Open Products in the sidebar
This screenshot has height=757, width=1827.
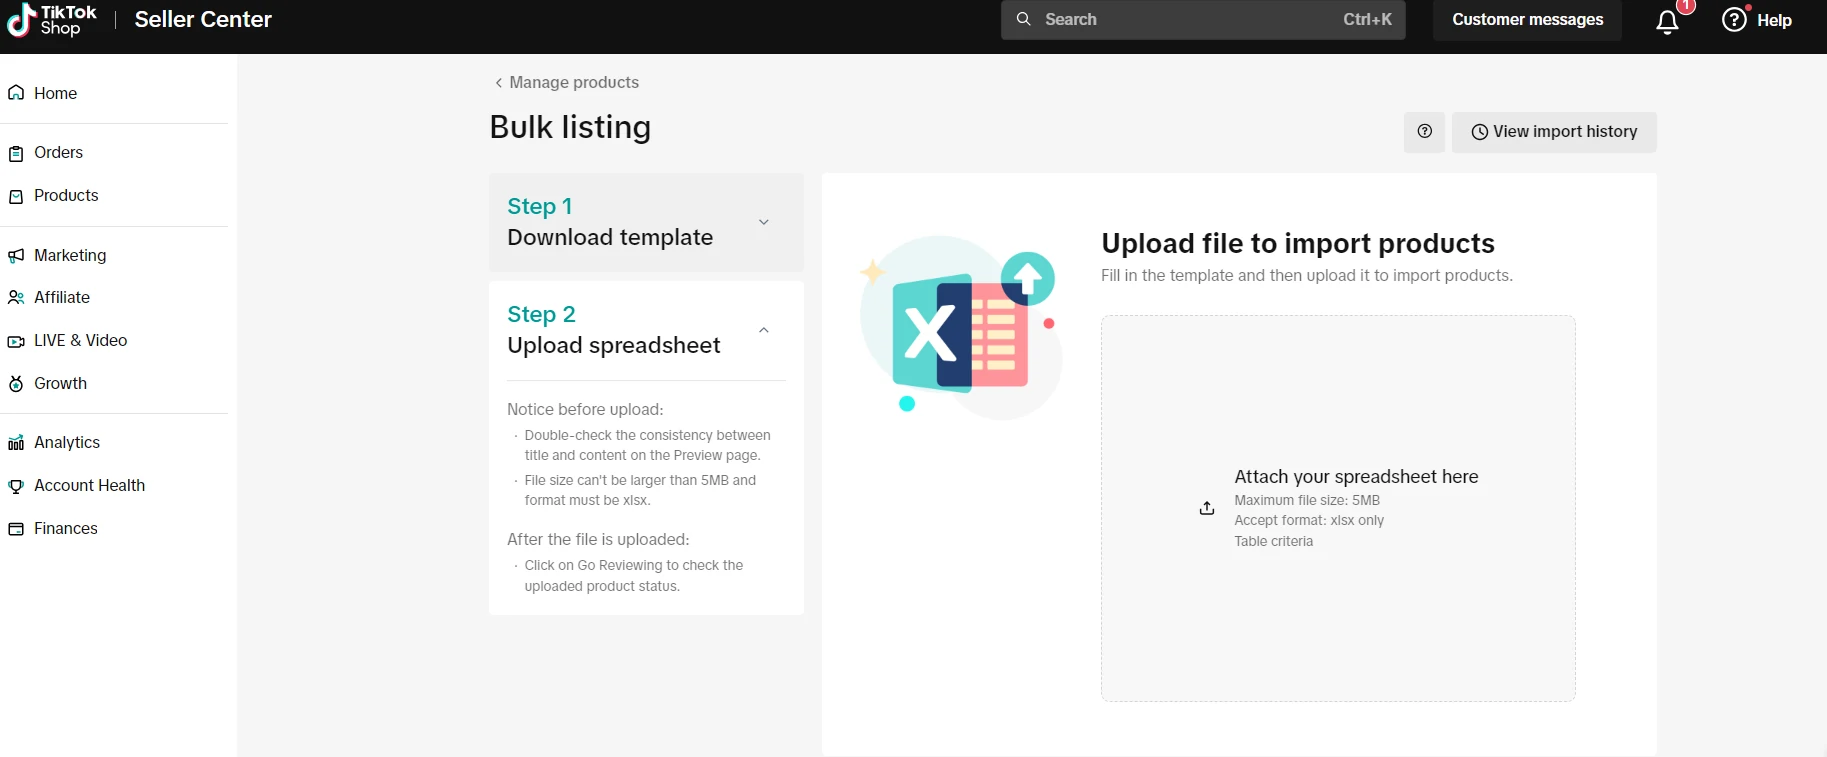click(x=66, y=196)
